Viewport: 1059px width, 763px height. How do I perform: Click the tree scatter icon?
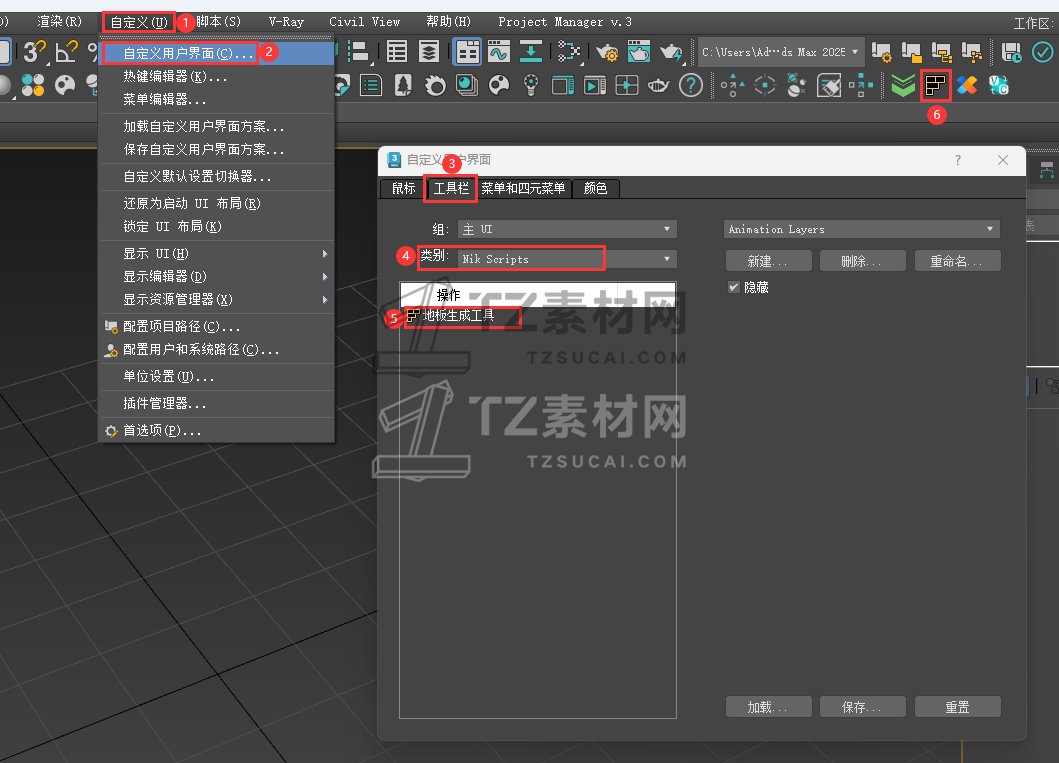point(403,86)
